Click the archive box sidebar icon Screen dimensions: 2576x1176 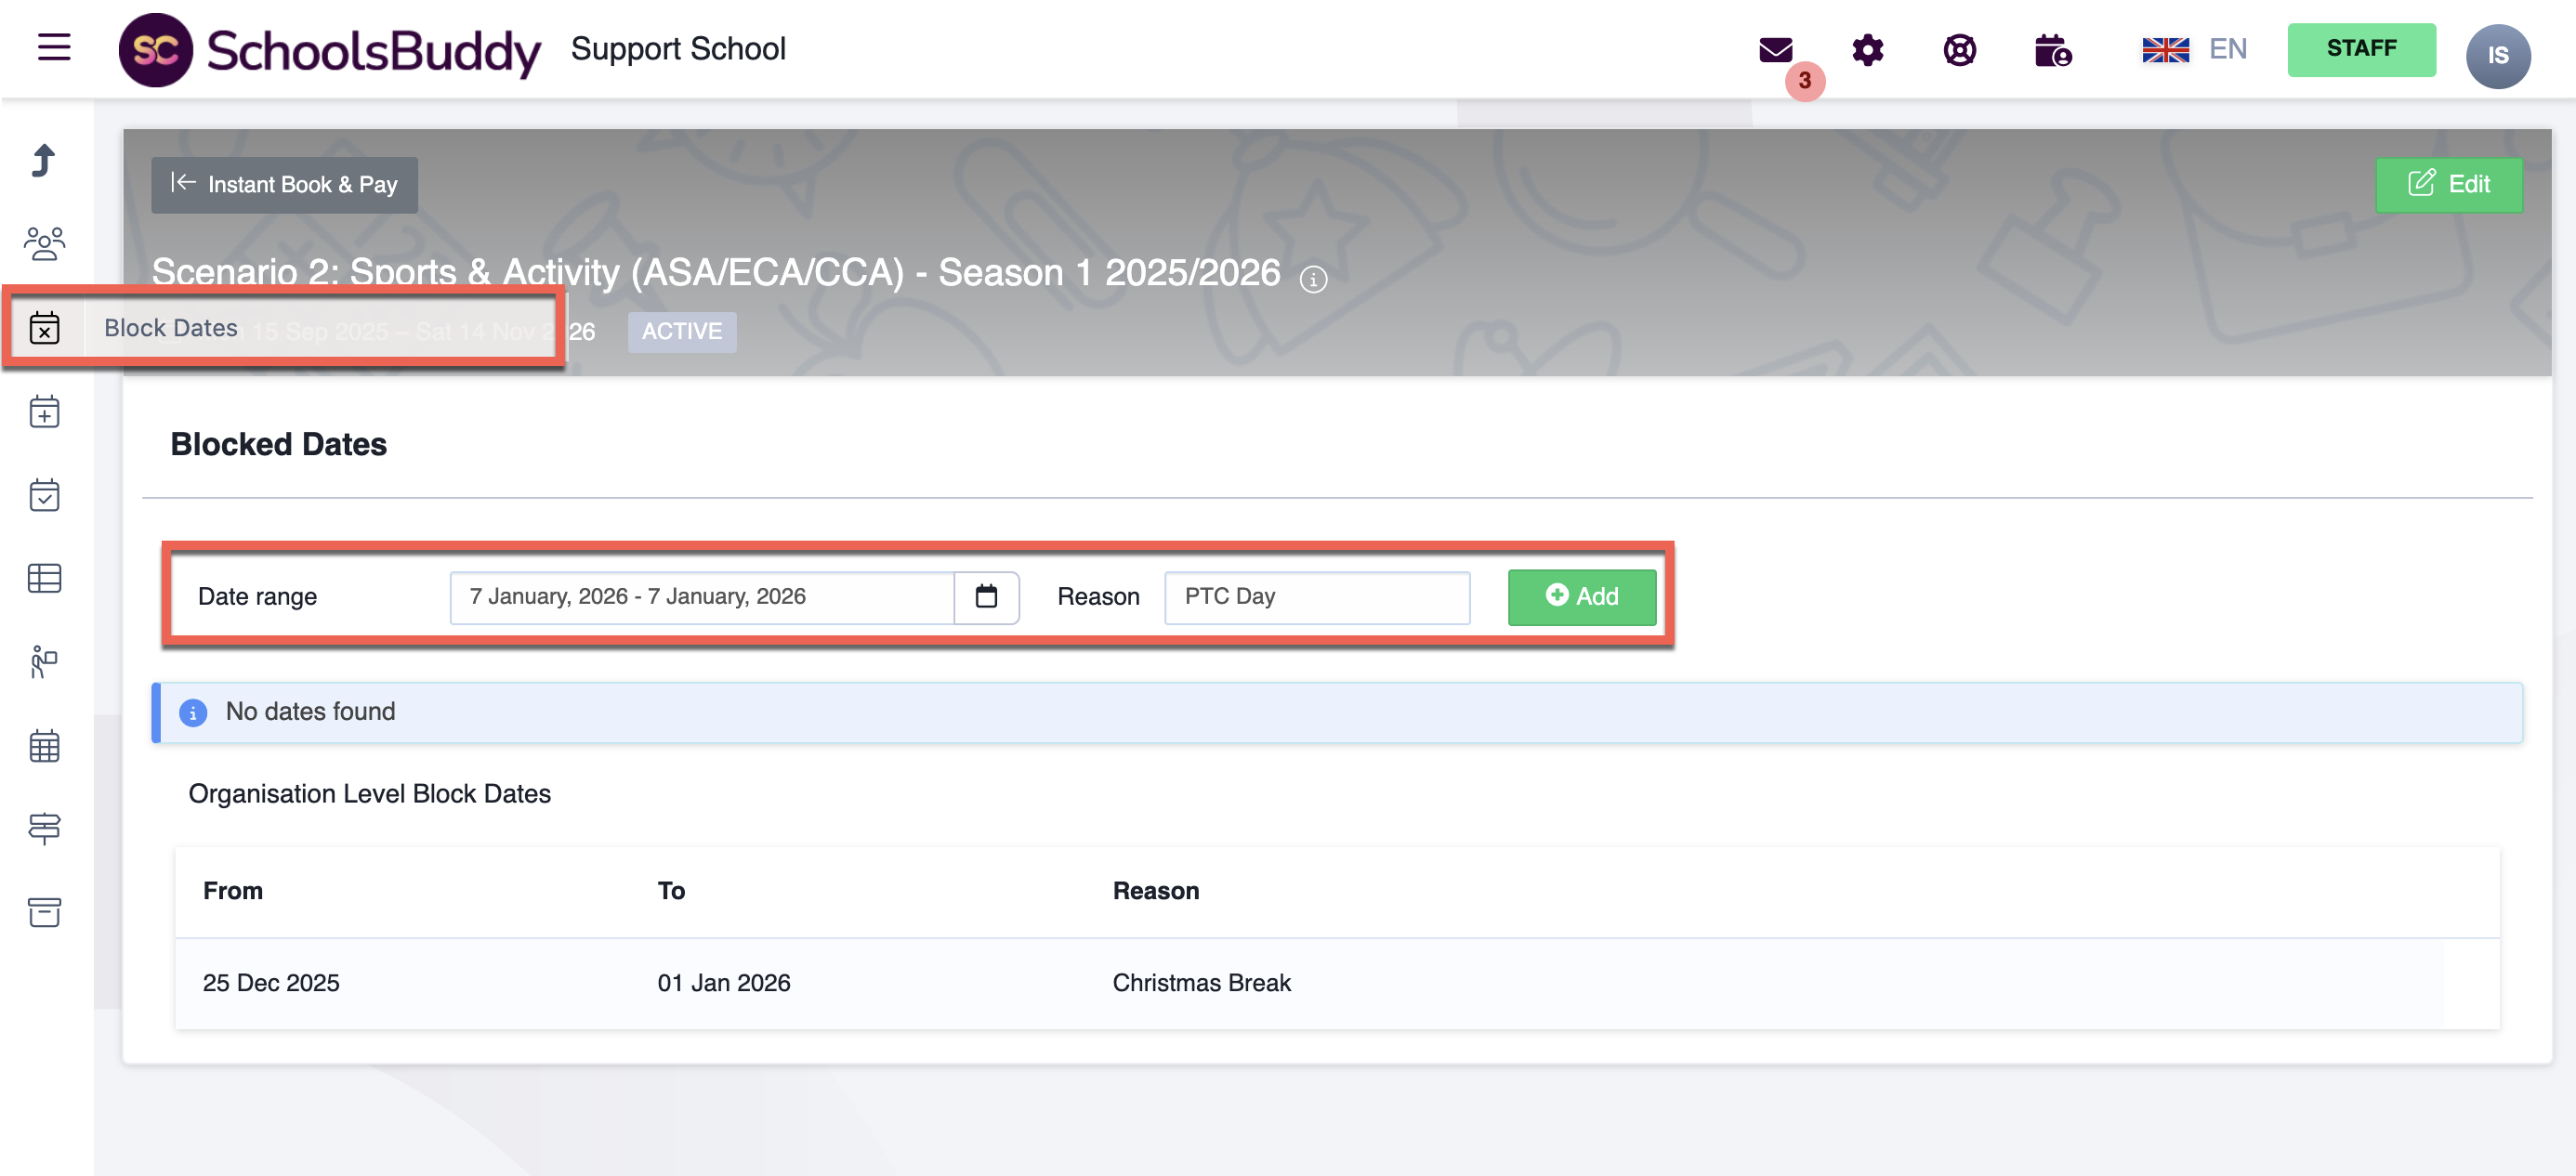click(x=44, y=911)
